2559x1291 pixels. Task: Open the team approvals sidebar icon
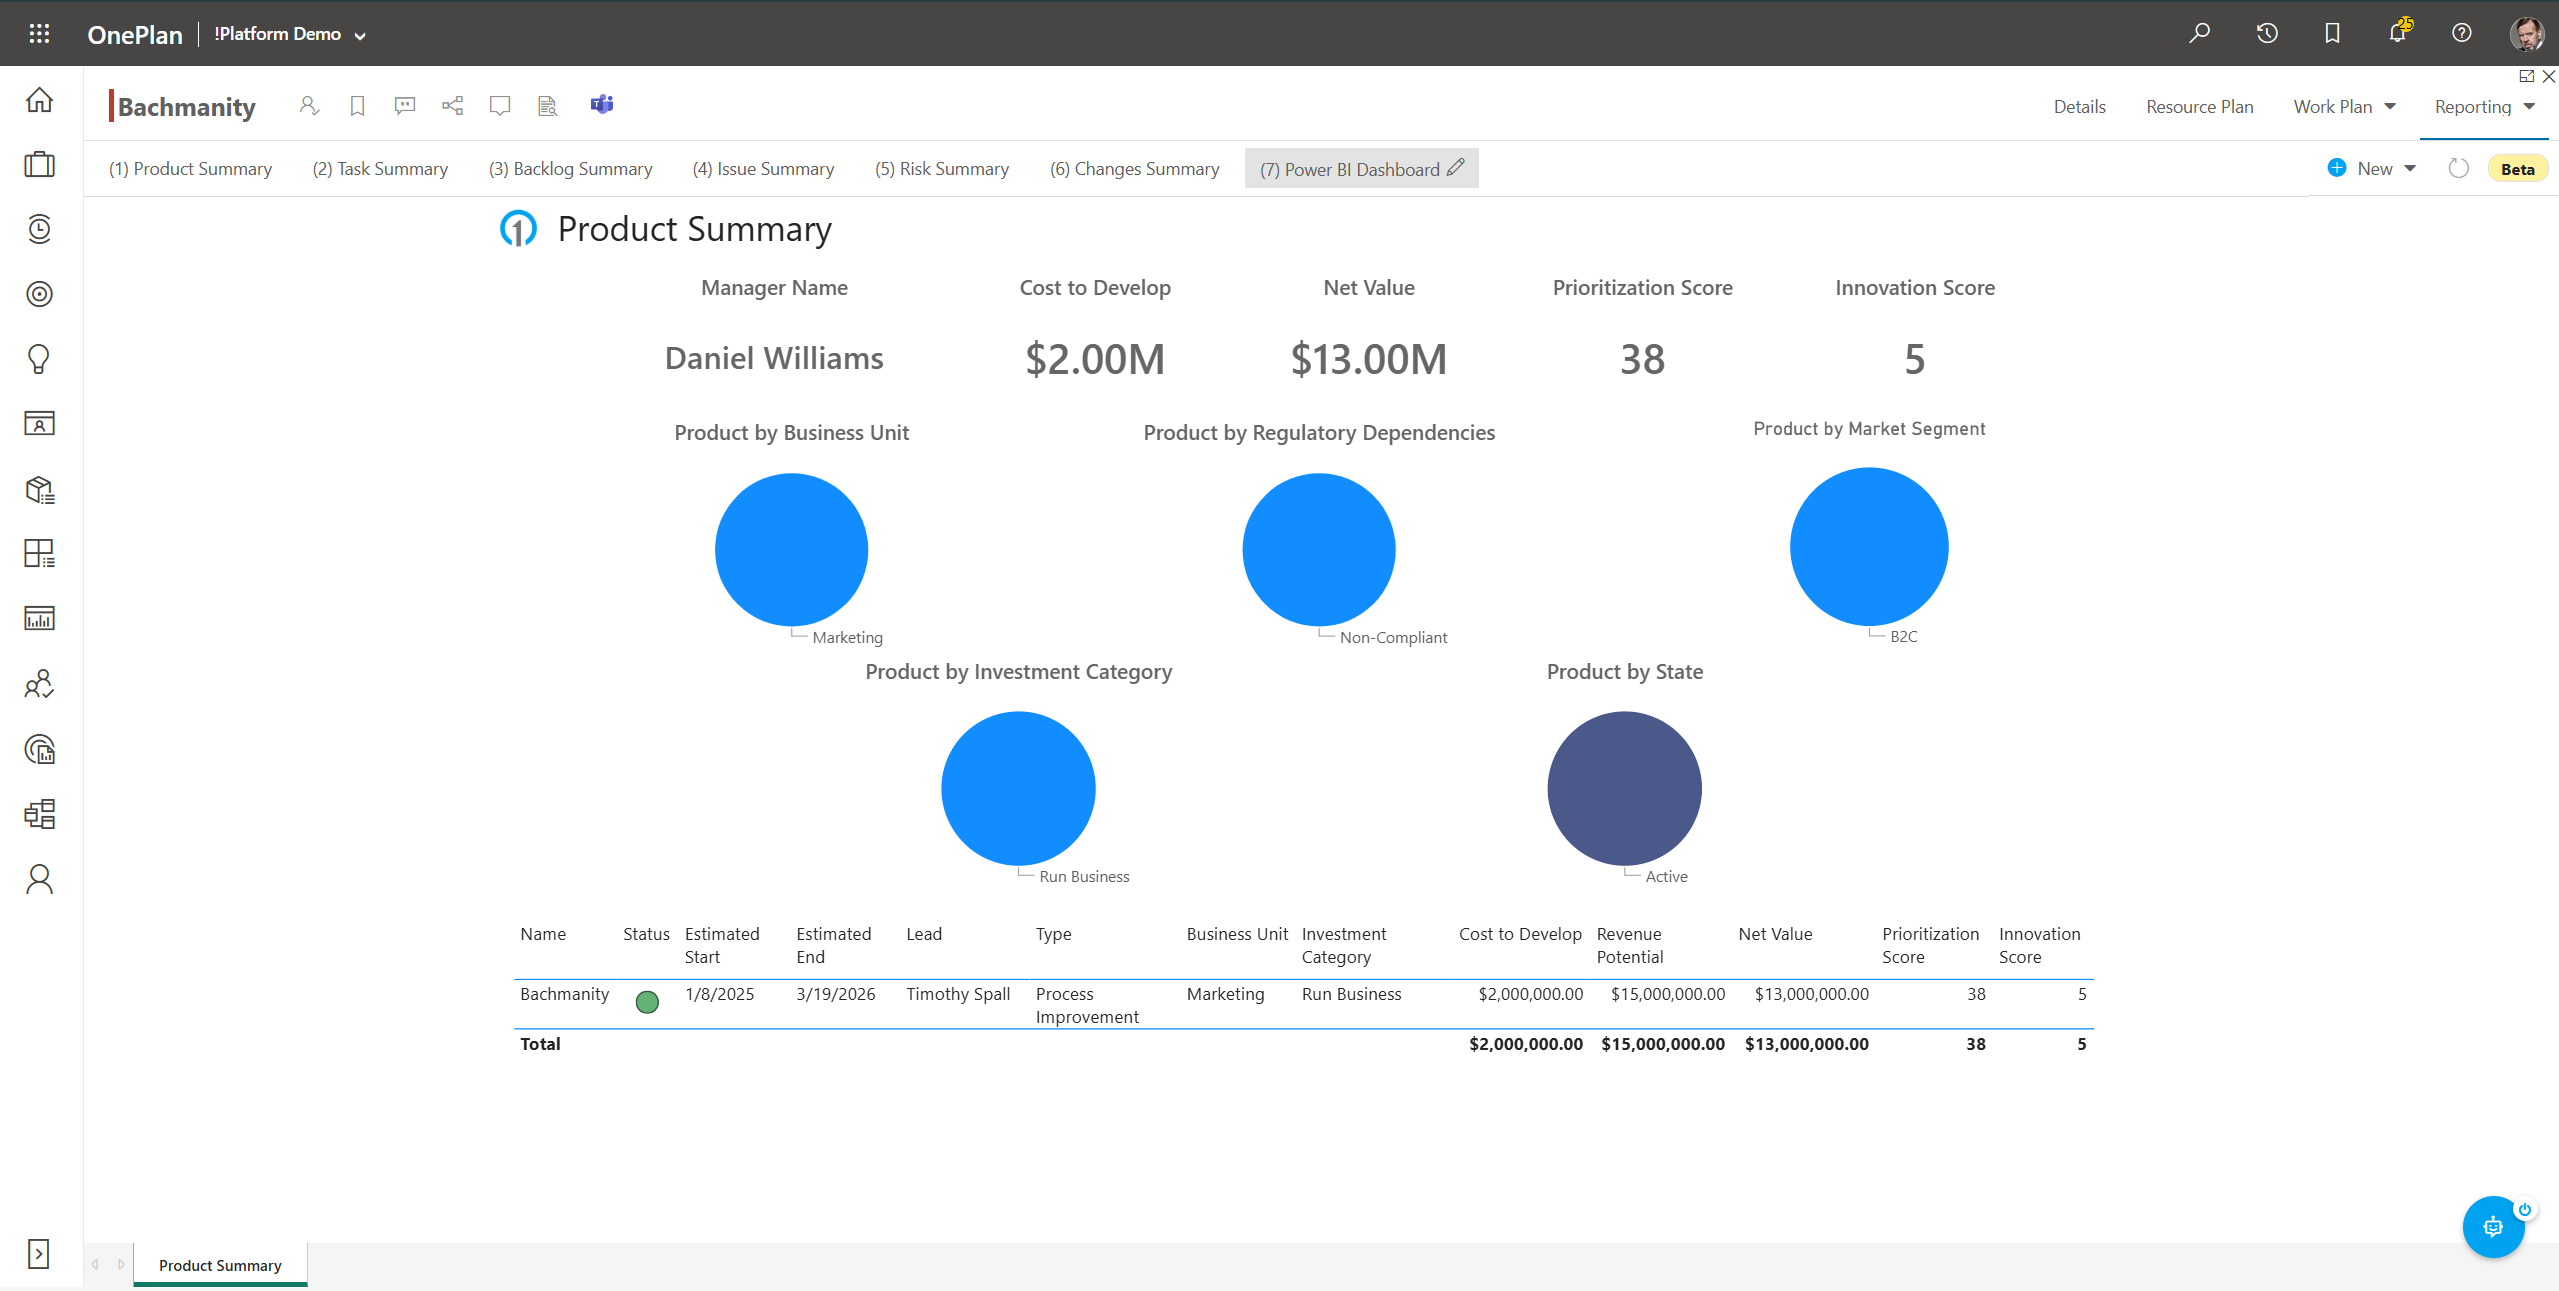39,684
